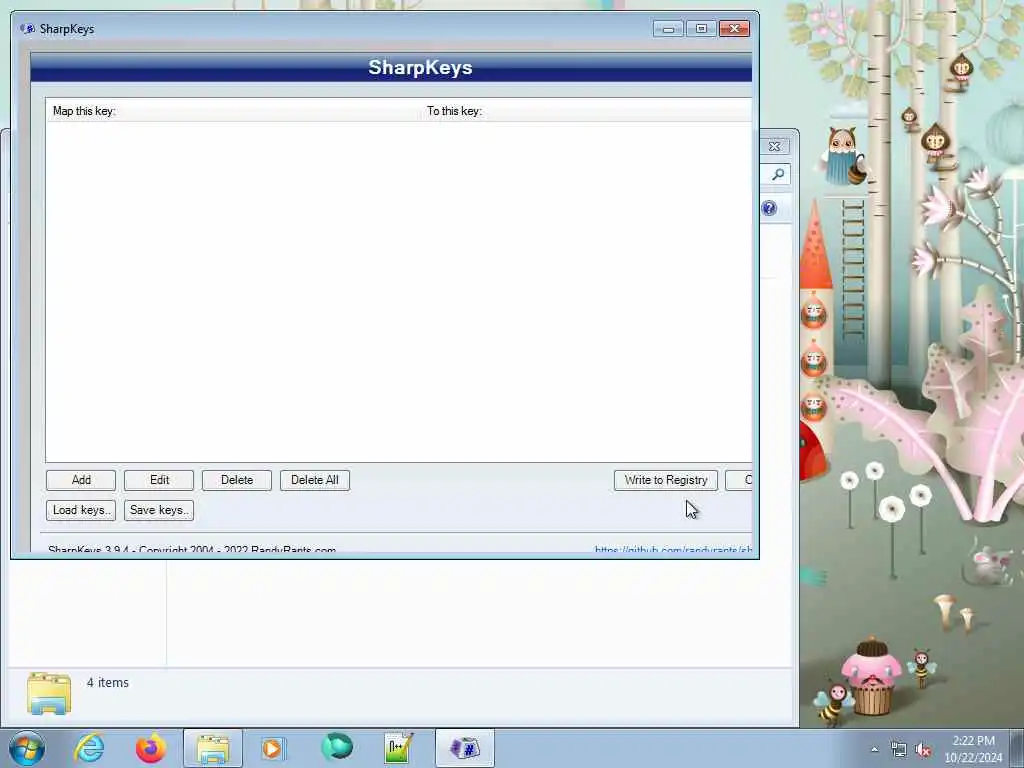The height and width of the screenshot is (768, 1024).
Task: Maximize the SharpKeys window
Action: (701, 29)
